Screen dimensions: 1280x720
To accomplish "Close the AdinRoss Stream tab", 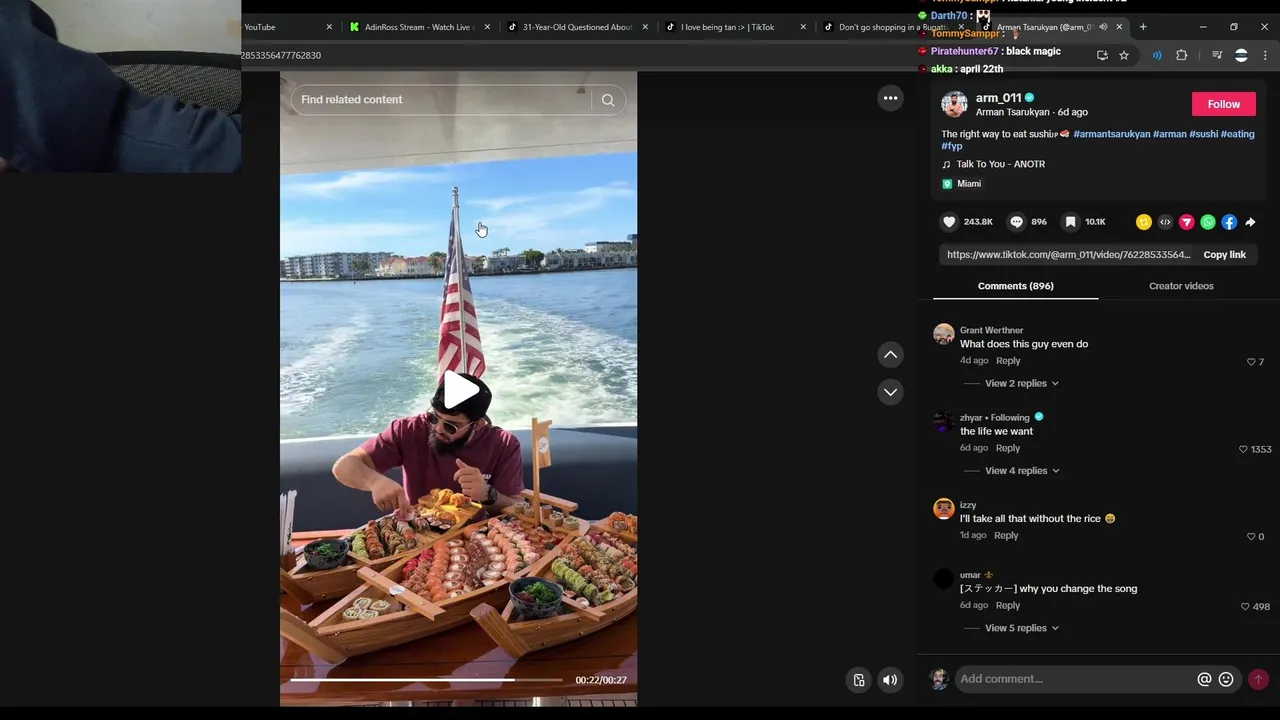I will point(487,27).
